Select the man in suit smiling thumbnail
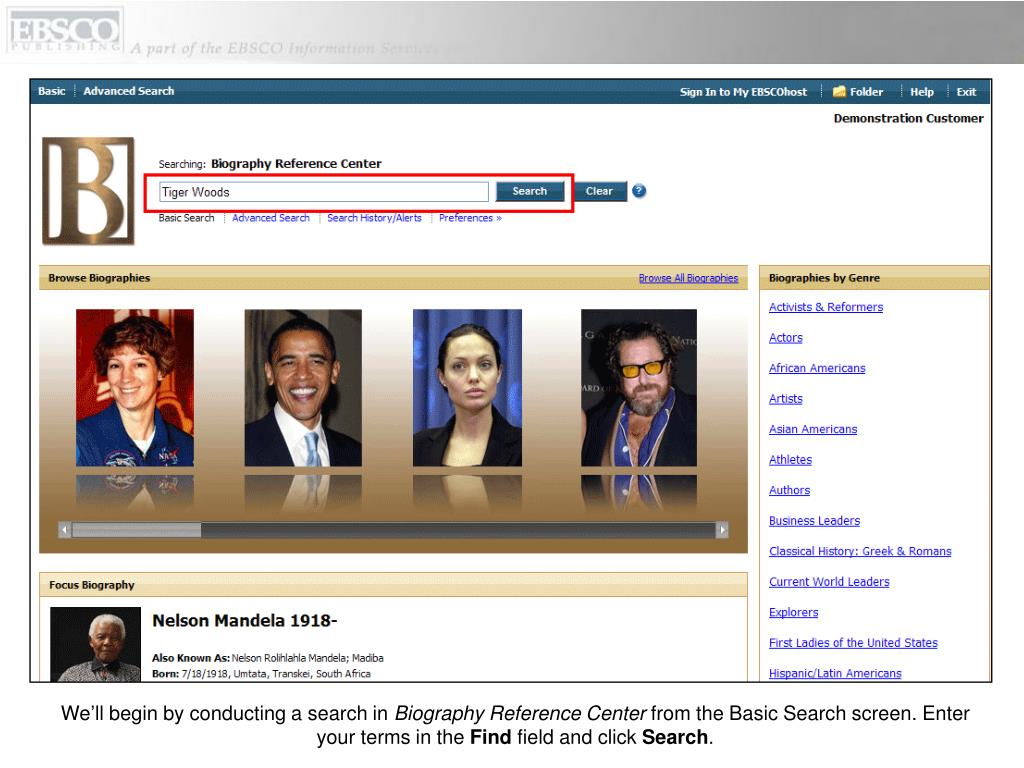Viewport: 1024px width, 768px height. 303,388
